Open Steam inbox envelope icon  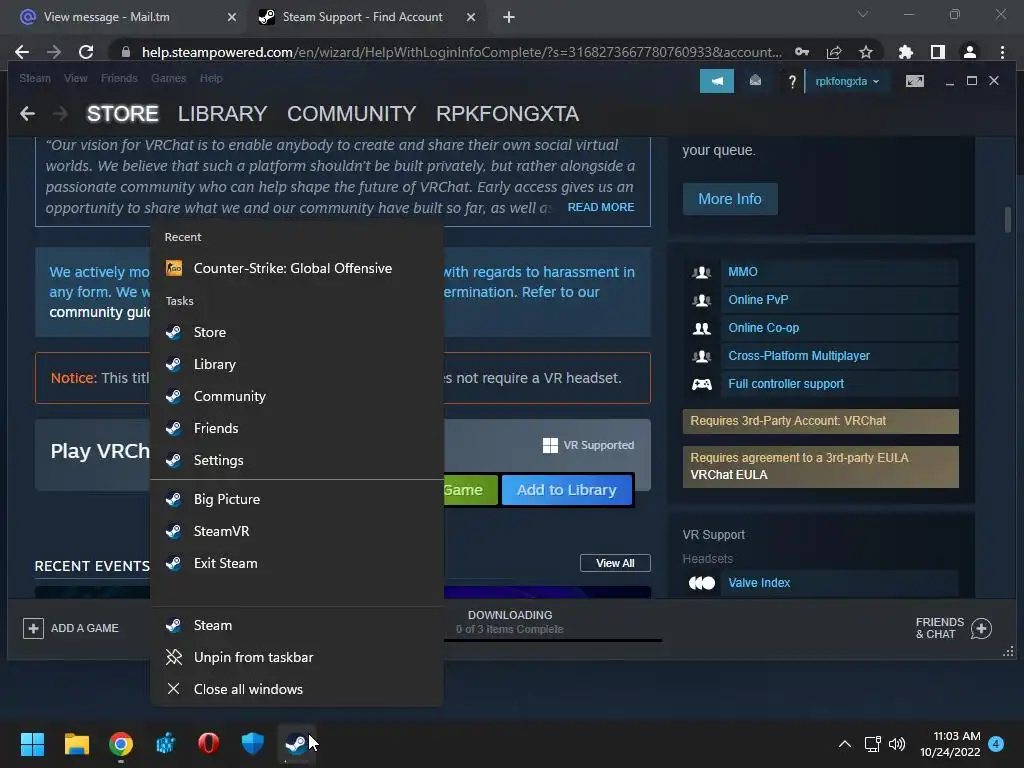[755, 81]
